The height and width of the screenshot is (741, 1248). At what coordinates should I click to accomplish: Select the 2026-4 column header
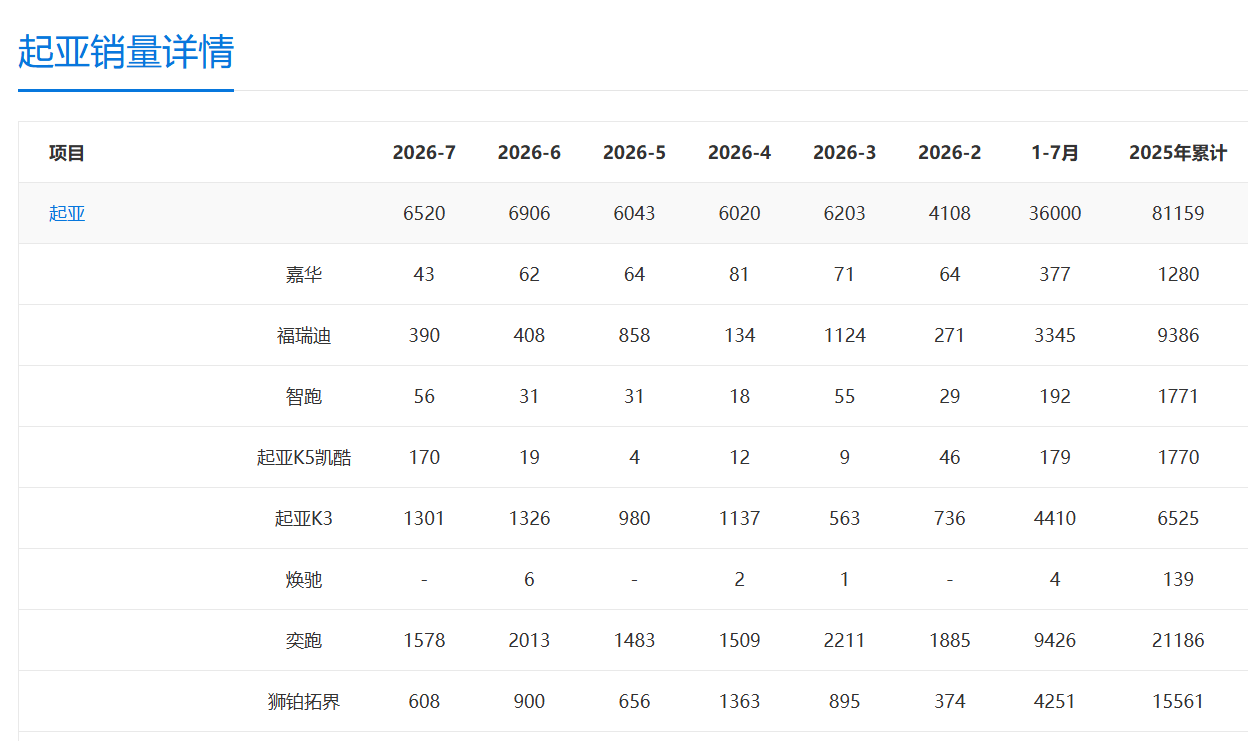point(739,153)
